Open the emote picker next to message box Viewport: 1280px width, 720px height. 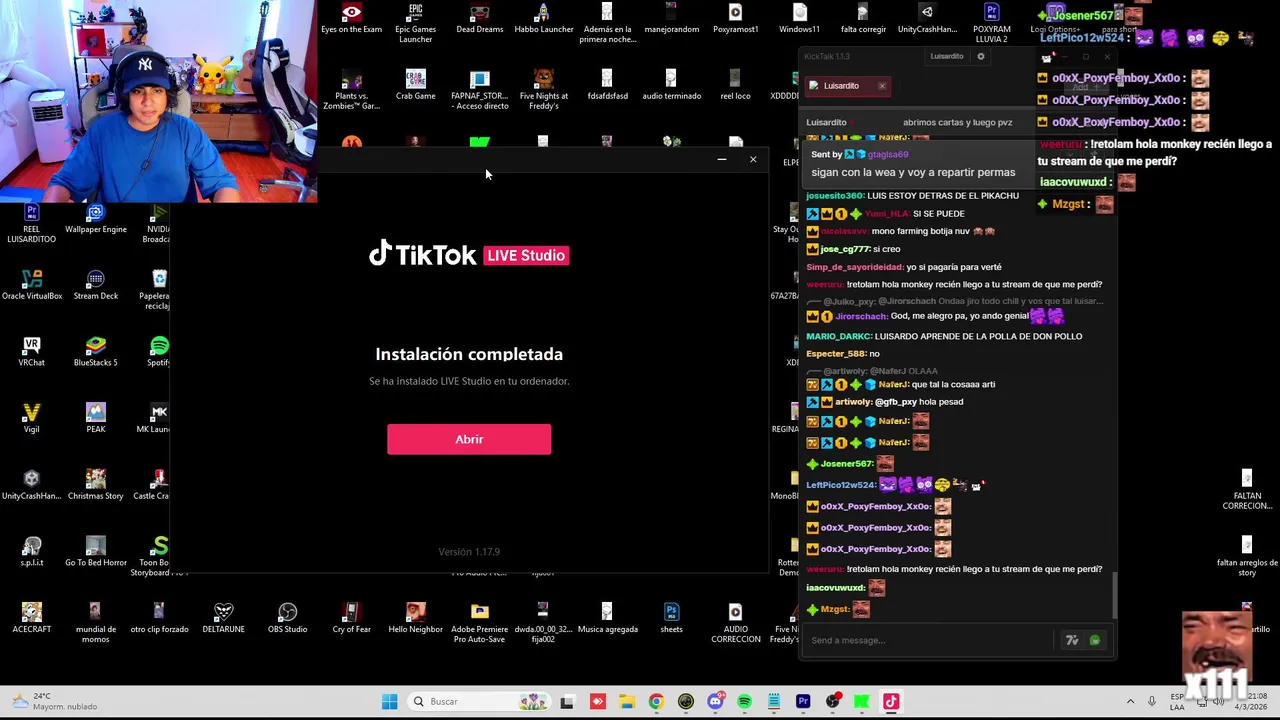tap(1072, 640)
